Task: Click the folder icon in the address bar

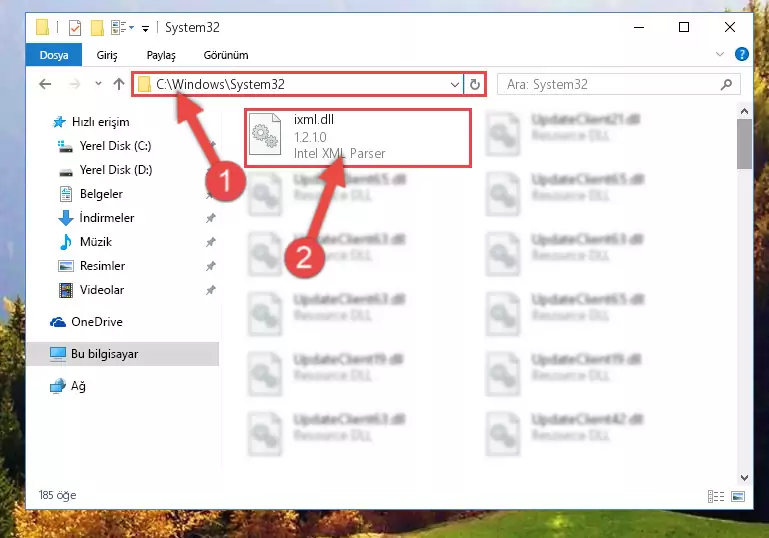Action: (x=144, y=84)
